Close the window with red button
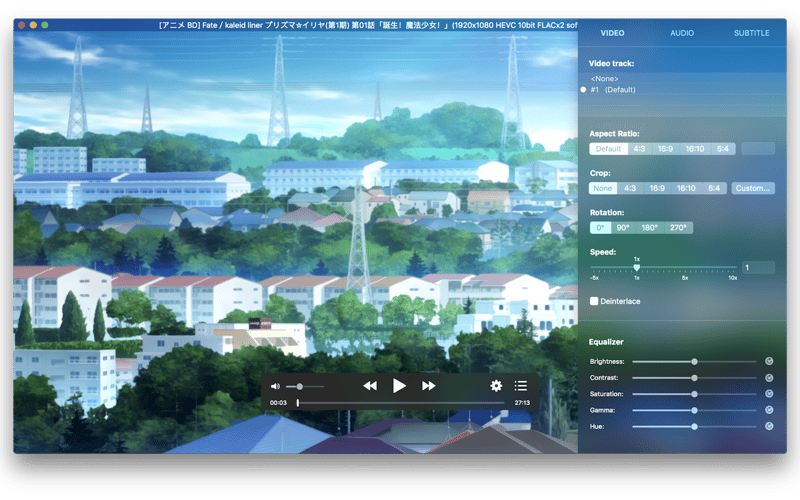Viewport: 800px width, 500px height. (21, 24)
